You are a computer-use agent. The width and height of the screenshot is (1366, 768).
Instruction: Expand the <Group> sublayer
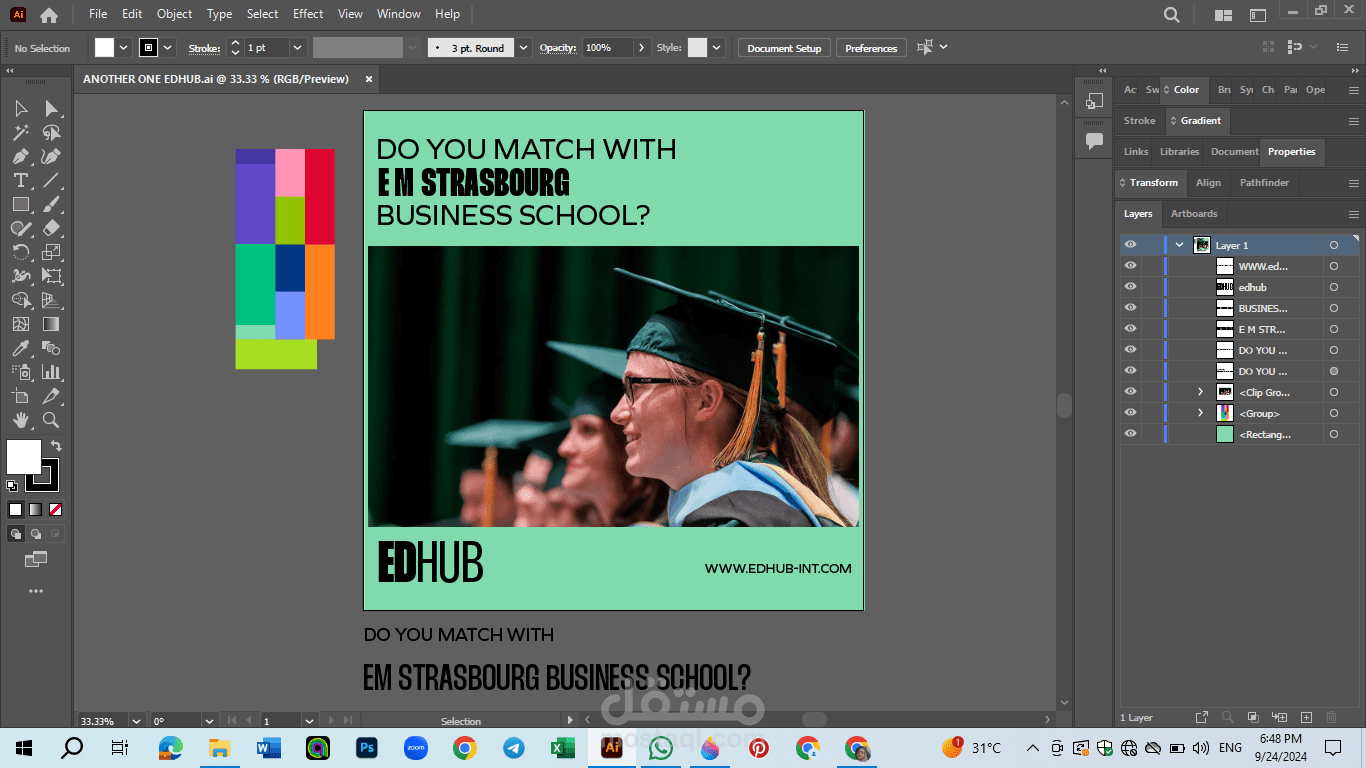[1201, 413]
